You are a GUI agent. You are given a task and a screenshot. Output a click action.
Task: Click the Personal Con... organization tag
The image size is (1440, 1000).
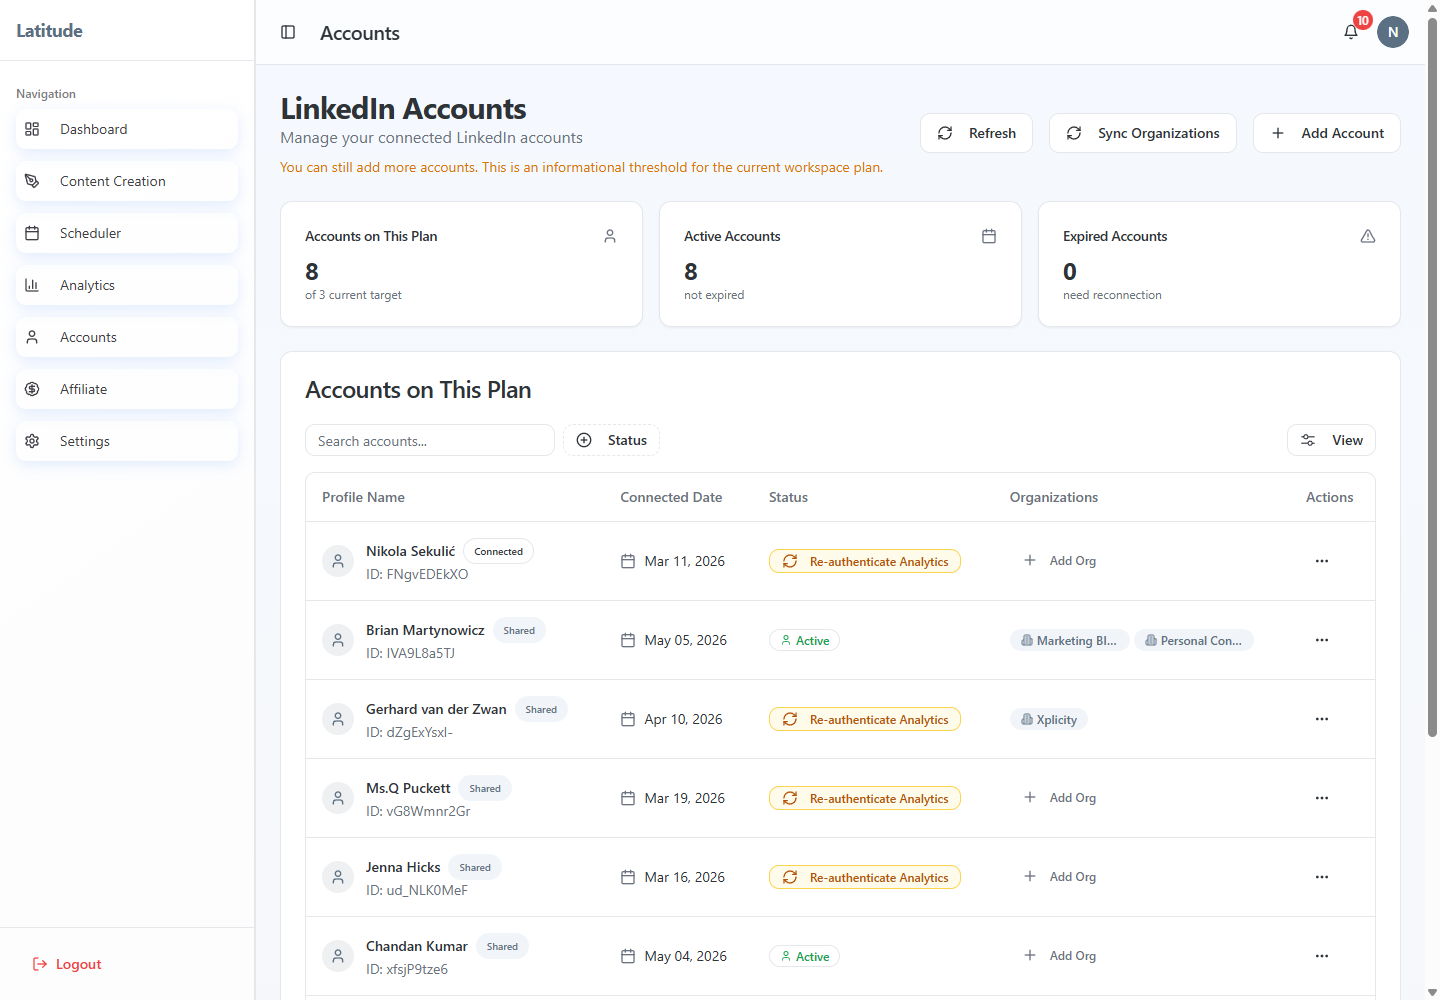click(1194, 640)
